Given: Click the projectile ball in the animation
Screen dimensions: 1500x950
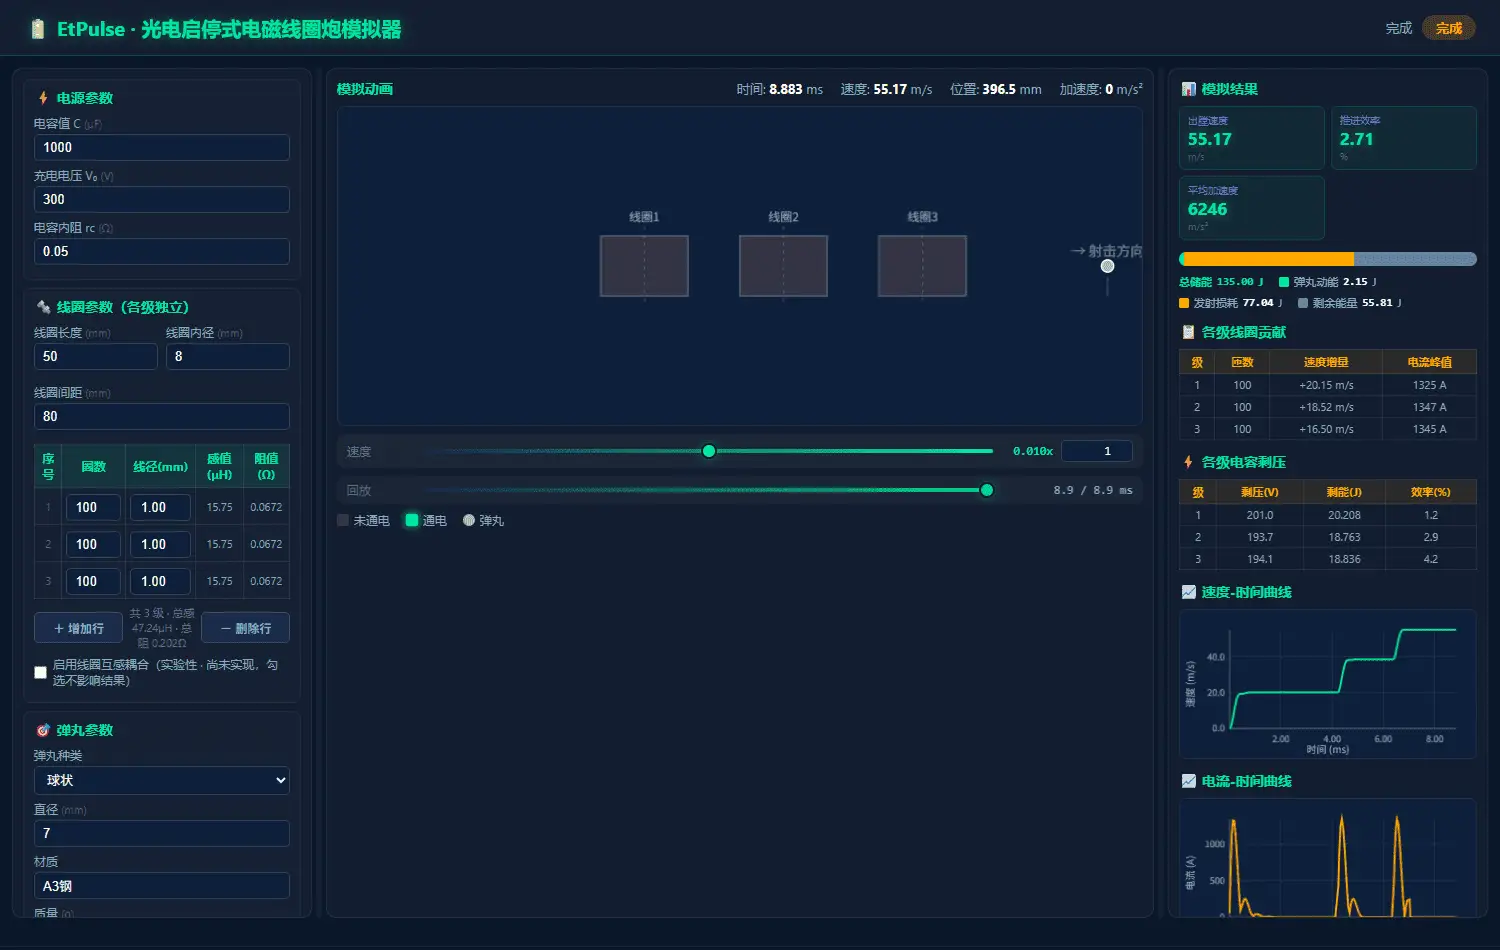Looking at the screenshot, I should point(1107,266).
